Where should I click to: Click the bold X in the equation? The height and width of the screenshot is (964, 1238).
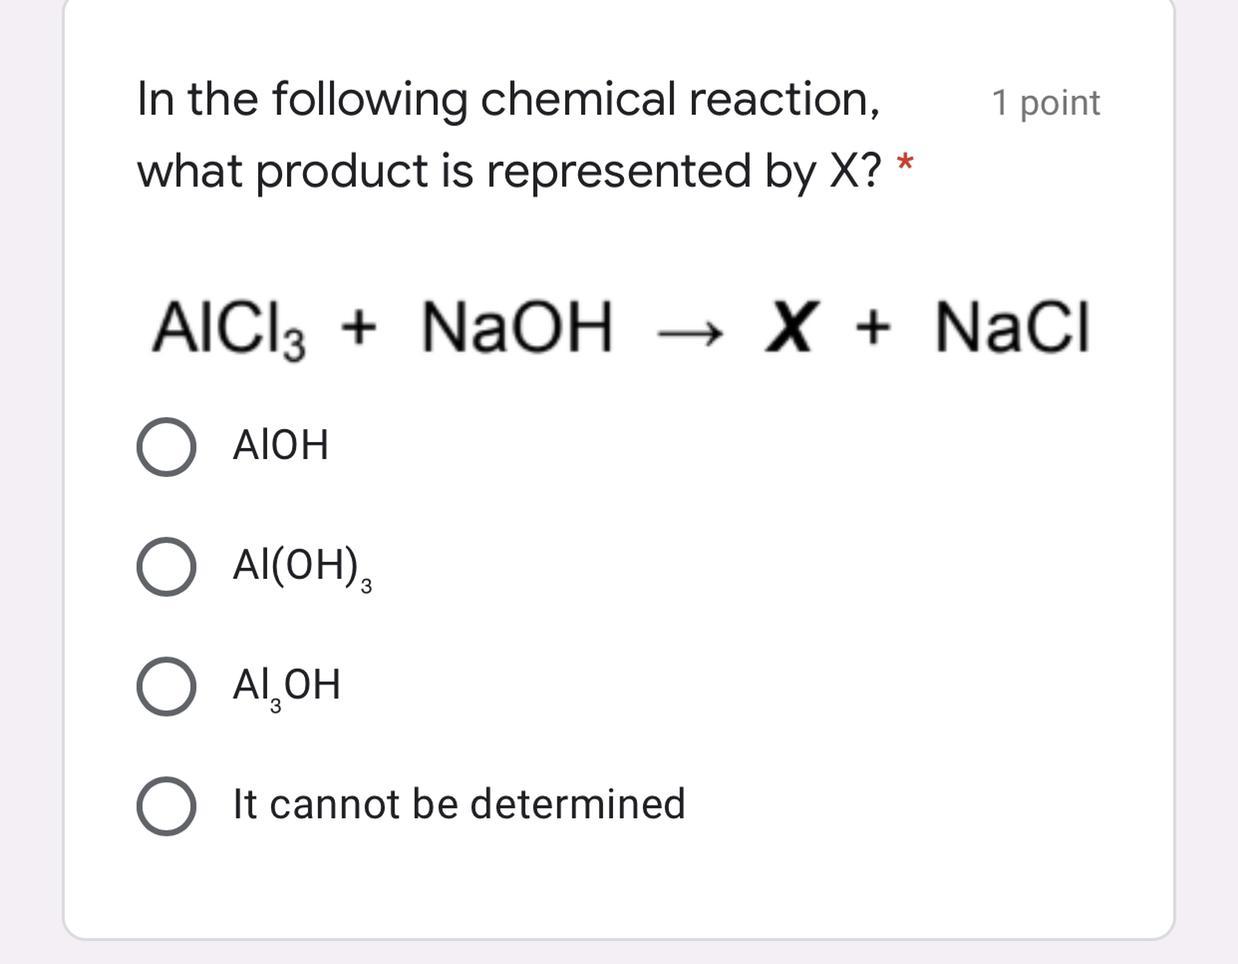coord(788,327)
